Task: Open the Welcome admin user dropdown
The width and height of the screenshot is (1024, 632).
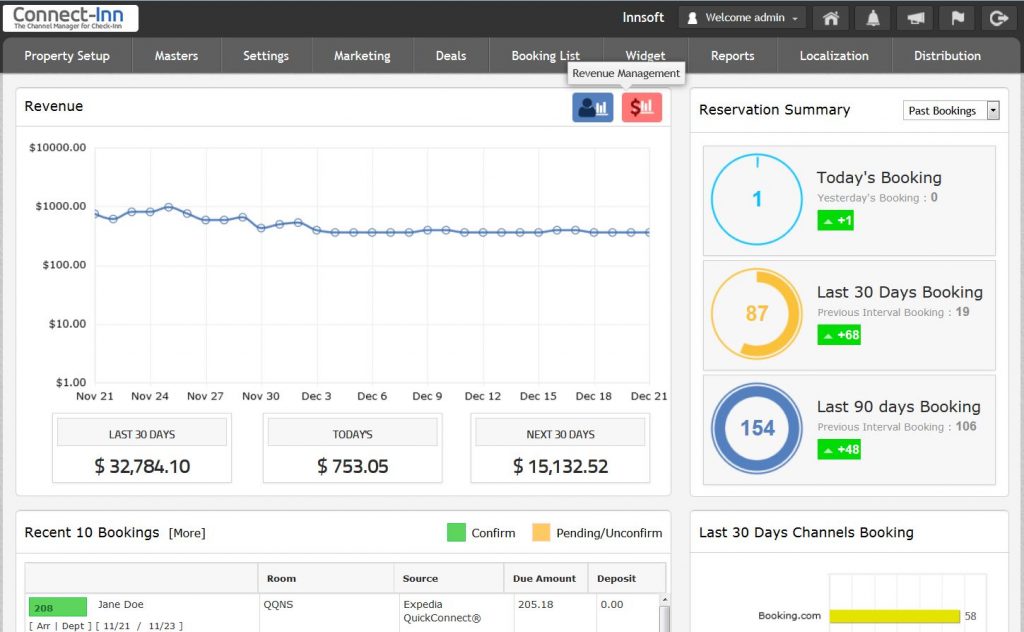Action: 743,18
